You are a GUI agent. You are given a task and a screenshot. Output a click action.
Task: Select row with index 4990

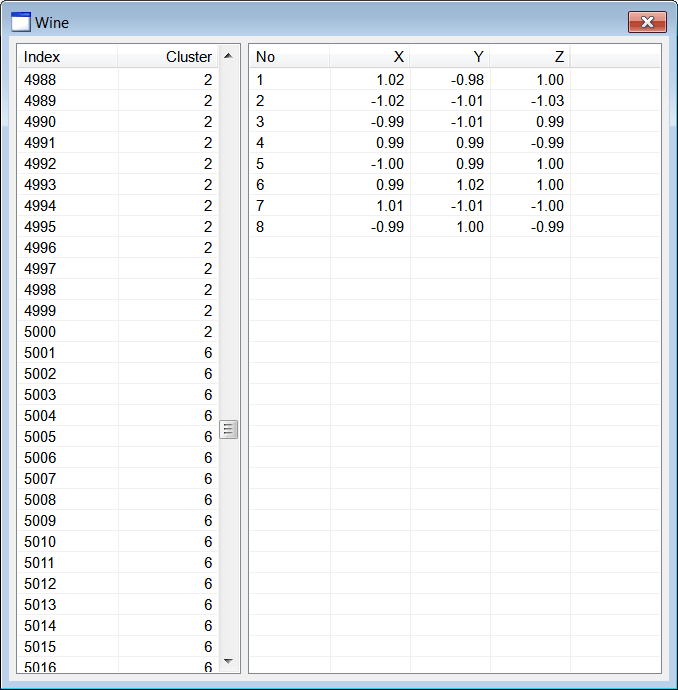point(118,121)
